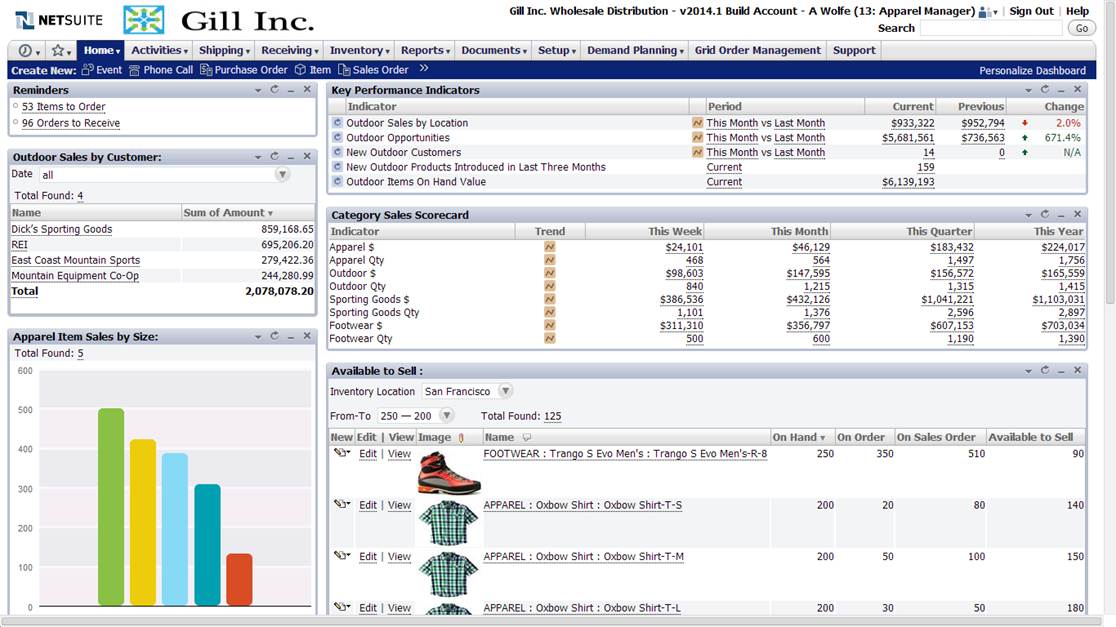Click trend graph icon for Outdoor Opportunities

click(x=698, y=137)
